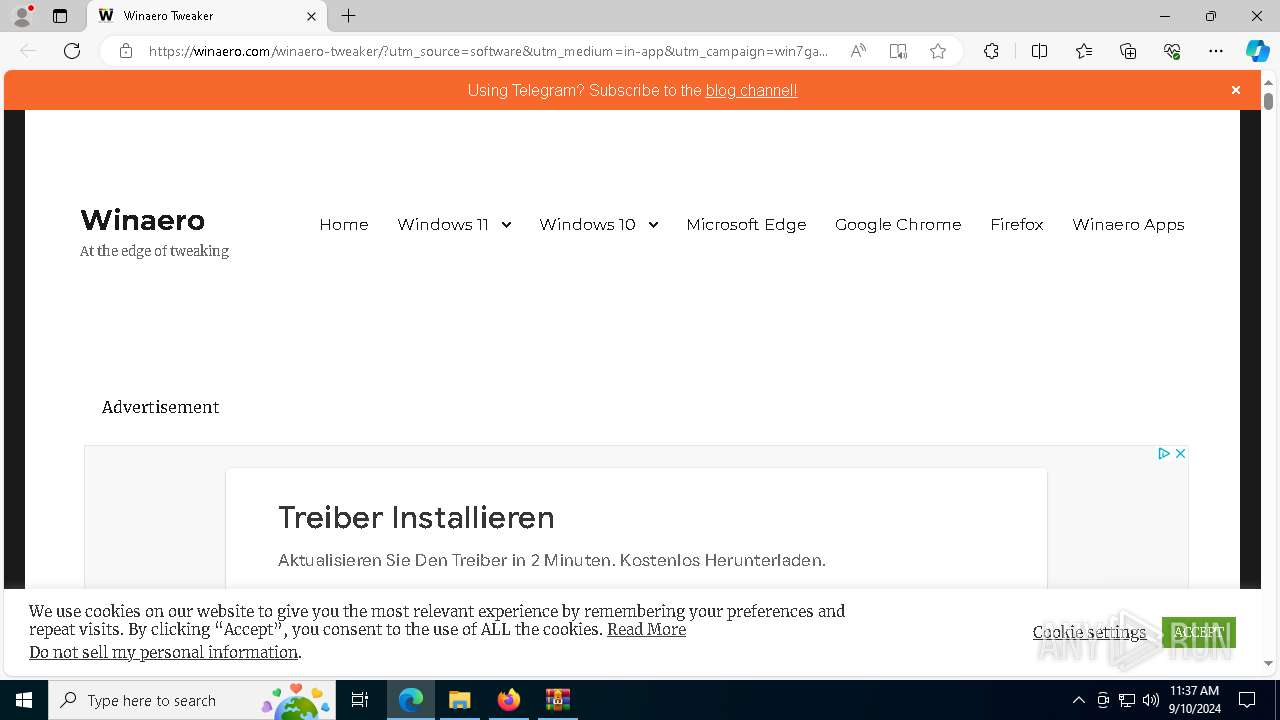1280x720 pixels.
Task: Click the taskbar search box
Action: [x=192, y=700]
